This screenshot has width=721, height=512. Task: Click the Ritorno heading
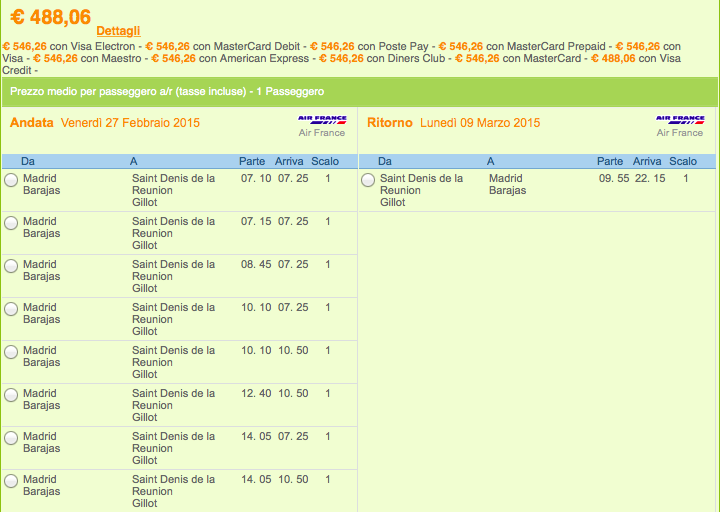(389, 123)
